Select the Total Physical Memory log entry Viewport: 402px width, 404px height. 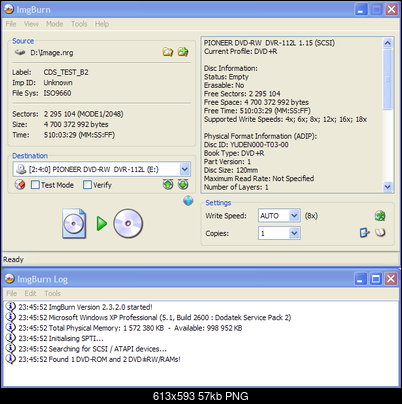(130, 328)
